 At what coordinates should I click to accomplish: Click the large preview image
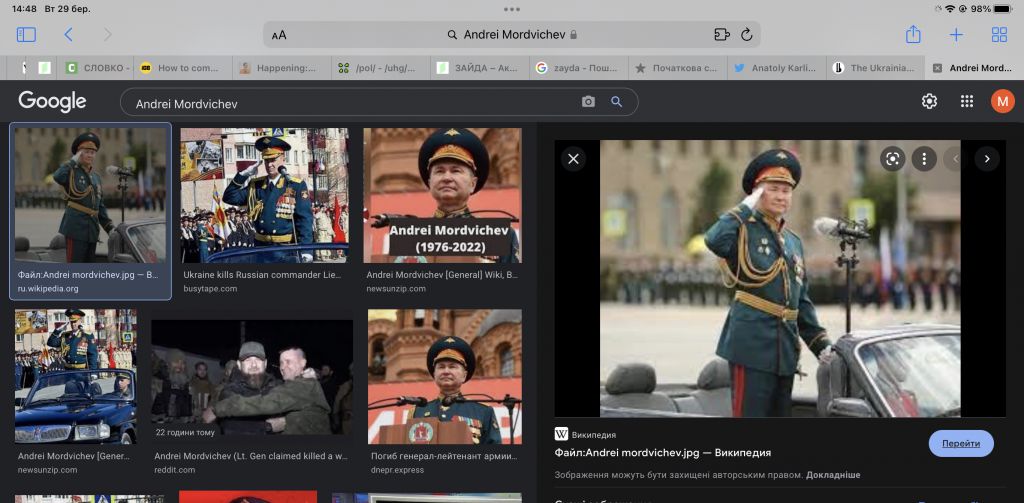click(x=780, y=278)
